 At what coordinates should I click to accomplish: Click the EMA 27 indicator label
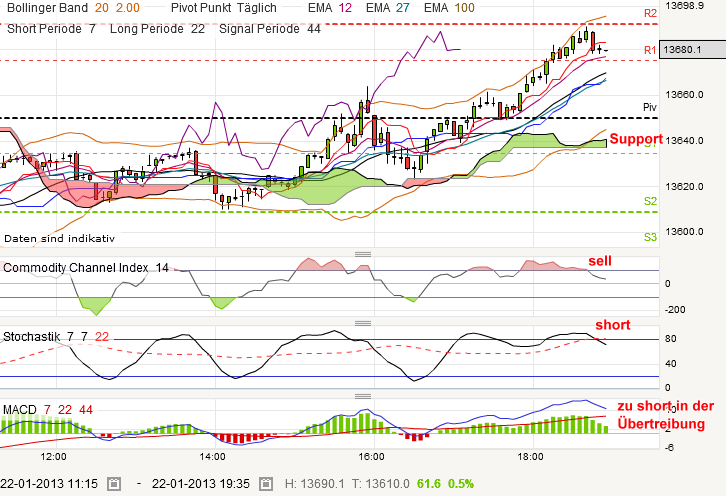click(x=388, y=8)
